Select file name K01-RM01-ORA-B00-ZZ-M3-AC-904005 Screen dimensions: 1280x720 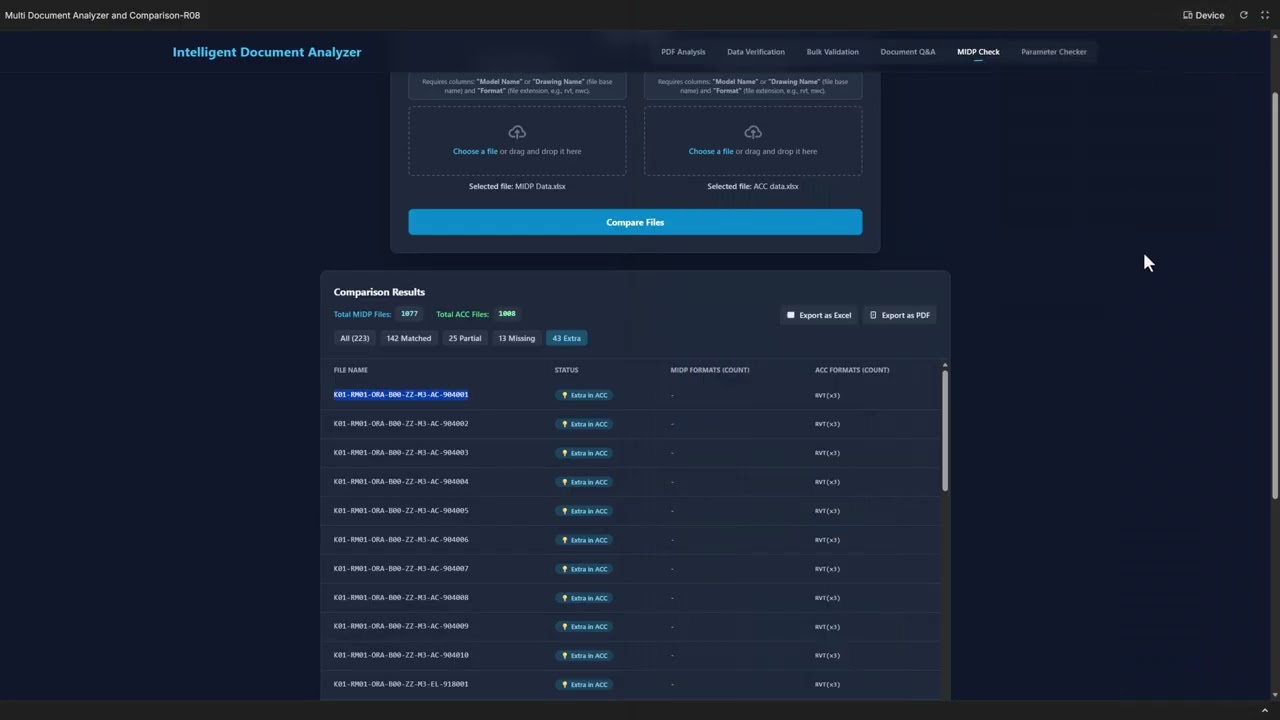[x=401, y=511]
